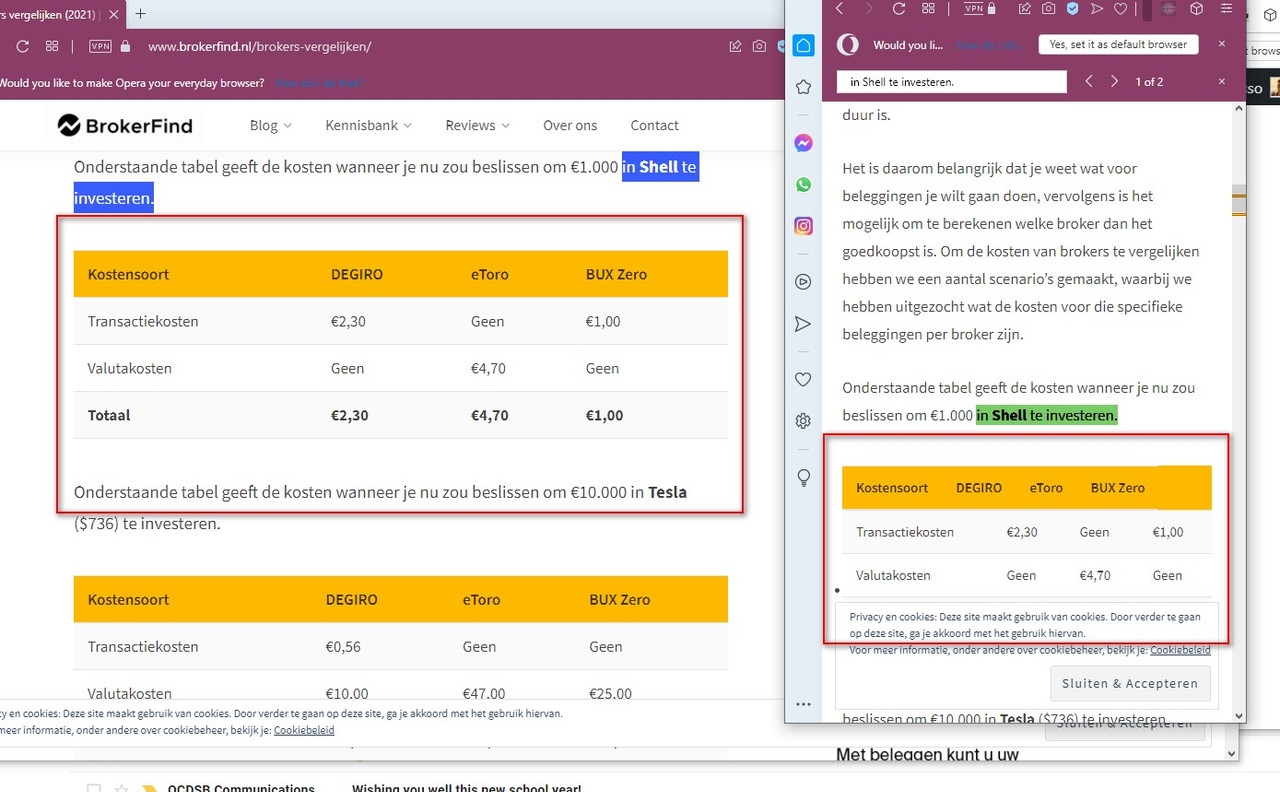
Task: Click the '1 of 2' match counter
Action: click(1149, 82)
